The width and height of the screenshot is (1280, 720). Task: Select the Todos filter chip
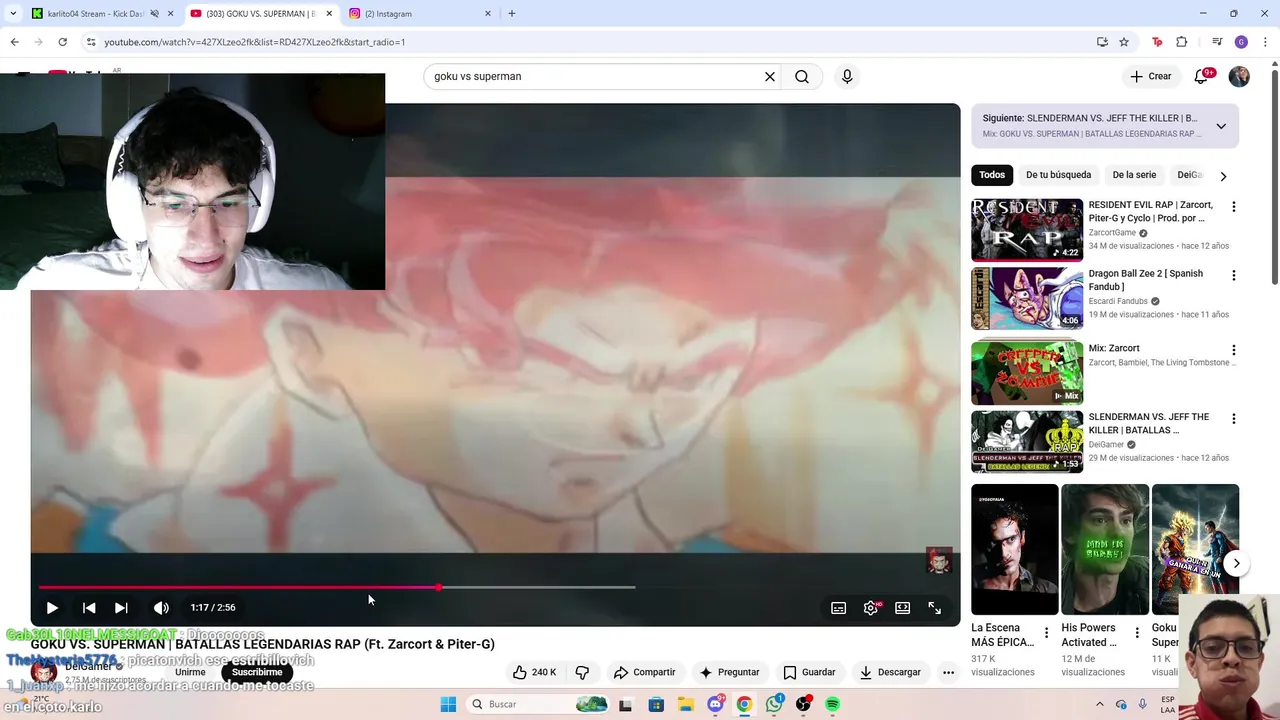[x=992, y=175]
